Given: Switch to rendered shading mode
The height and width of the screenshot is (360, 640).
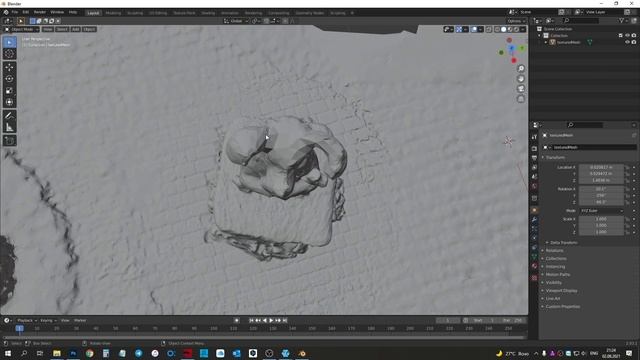Looking at the screenshot, I should (x=516, y=29).
